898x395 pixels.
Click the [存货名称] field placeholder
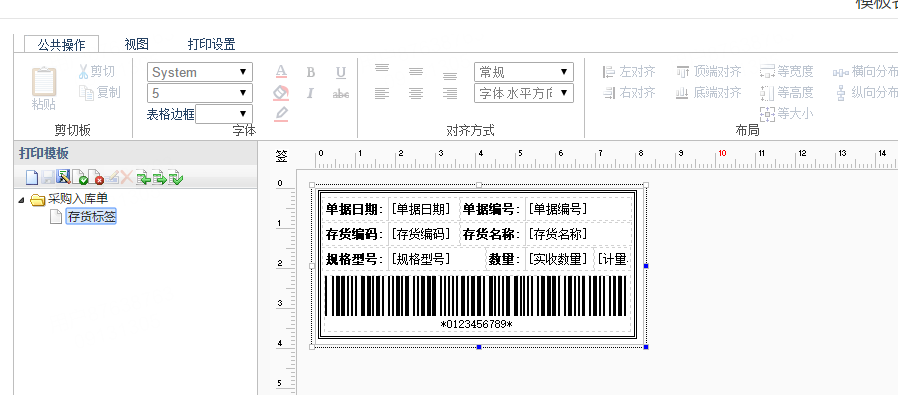click(558, 234)
